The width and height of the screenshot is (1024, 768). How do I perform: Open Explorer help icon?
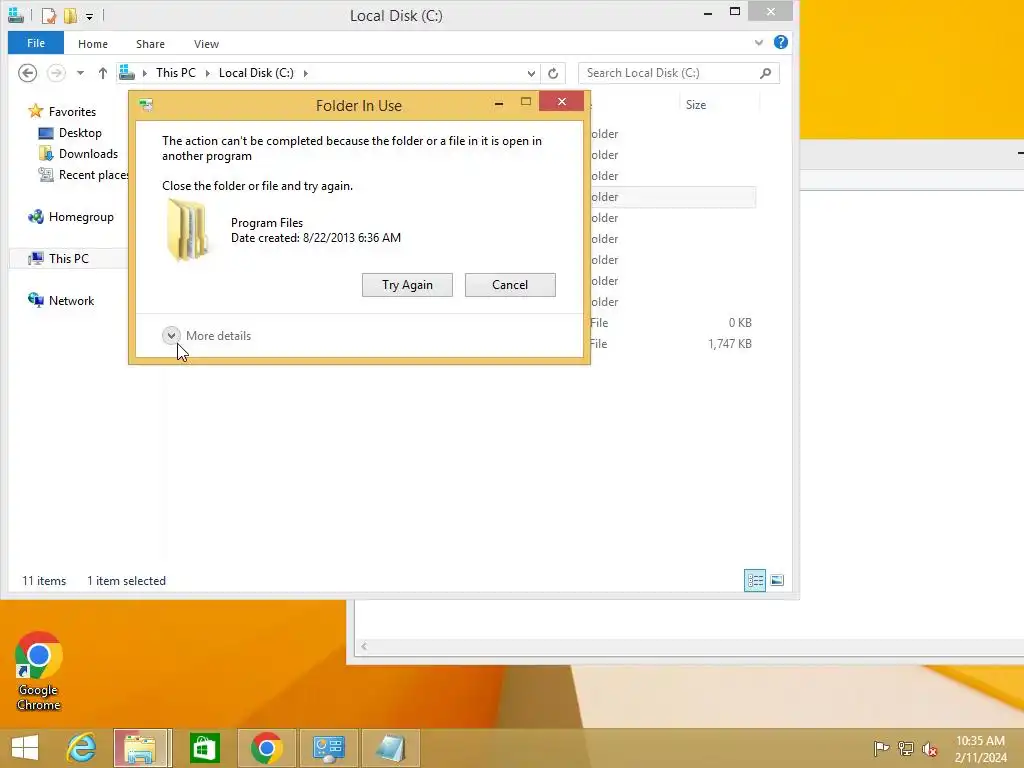780,42
